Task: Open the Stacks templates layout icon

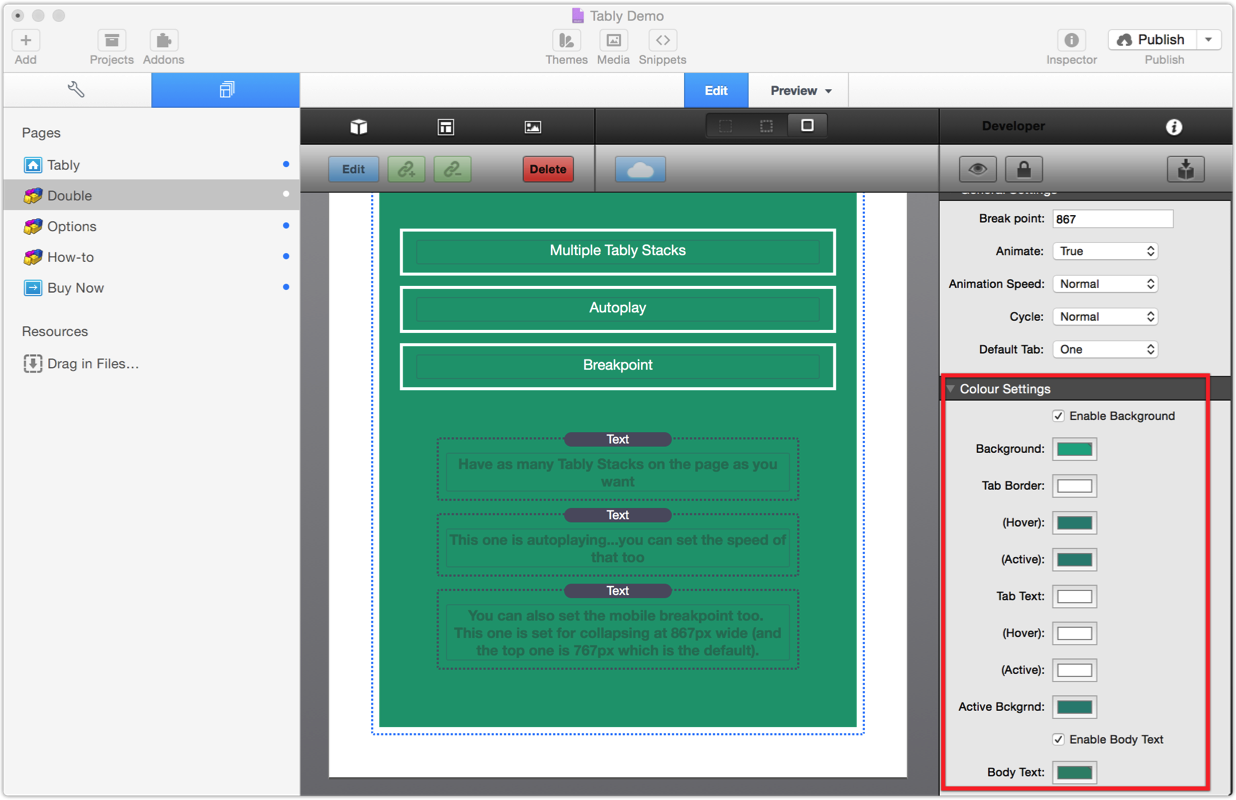Action: 446,127
